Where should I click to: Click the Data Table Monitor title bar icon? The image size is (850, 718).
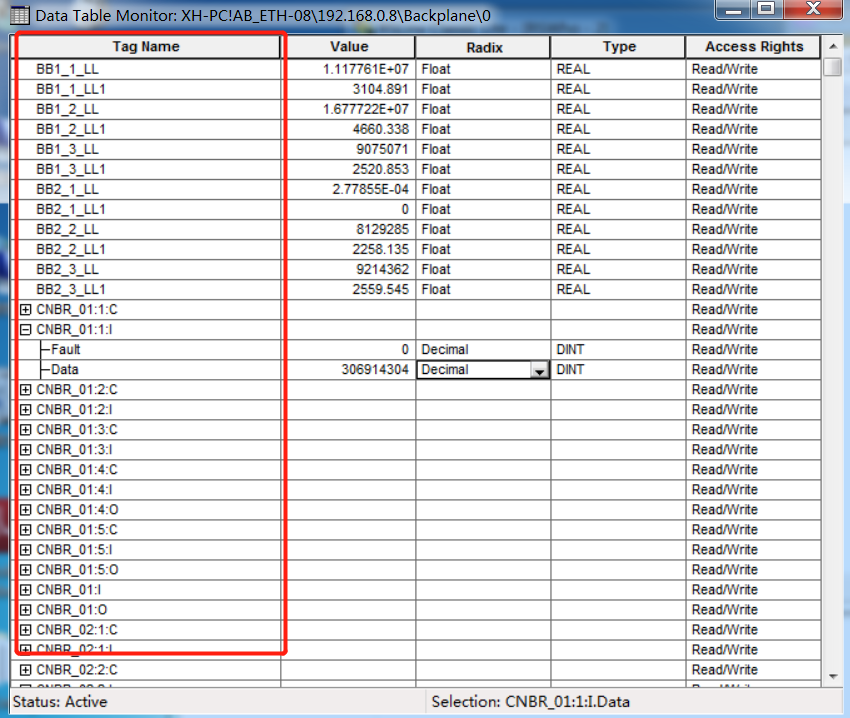pos(19,16)
